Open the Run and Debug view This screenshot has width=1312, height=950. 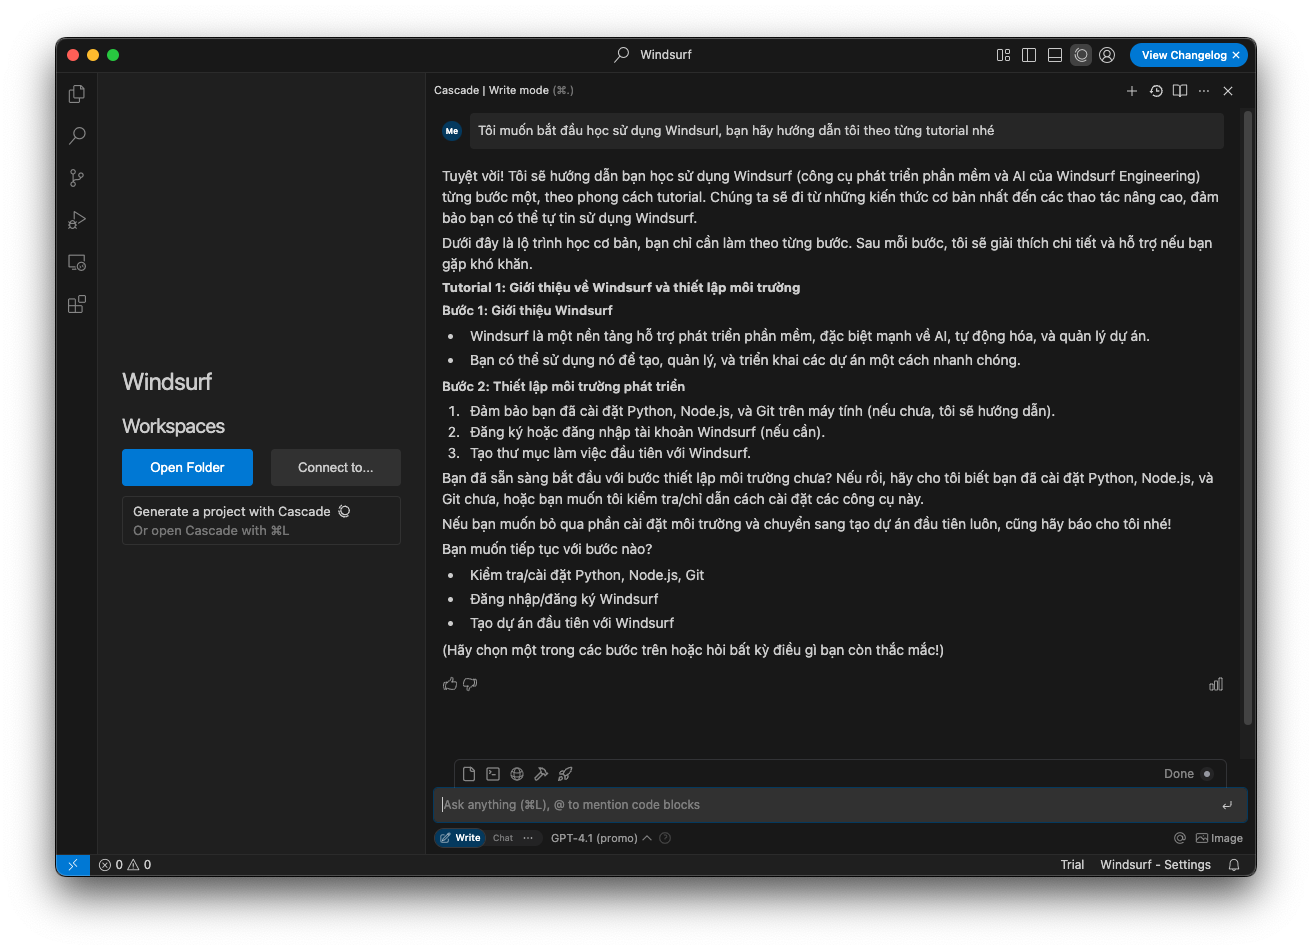click(x=77, y=220)
